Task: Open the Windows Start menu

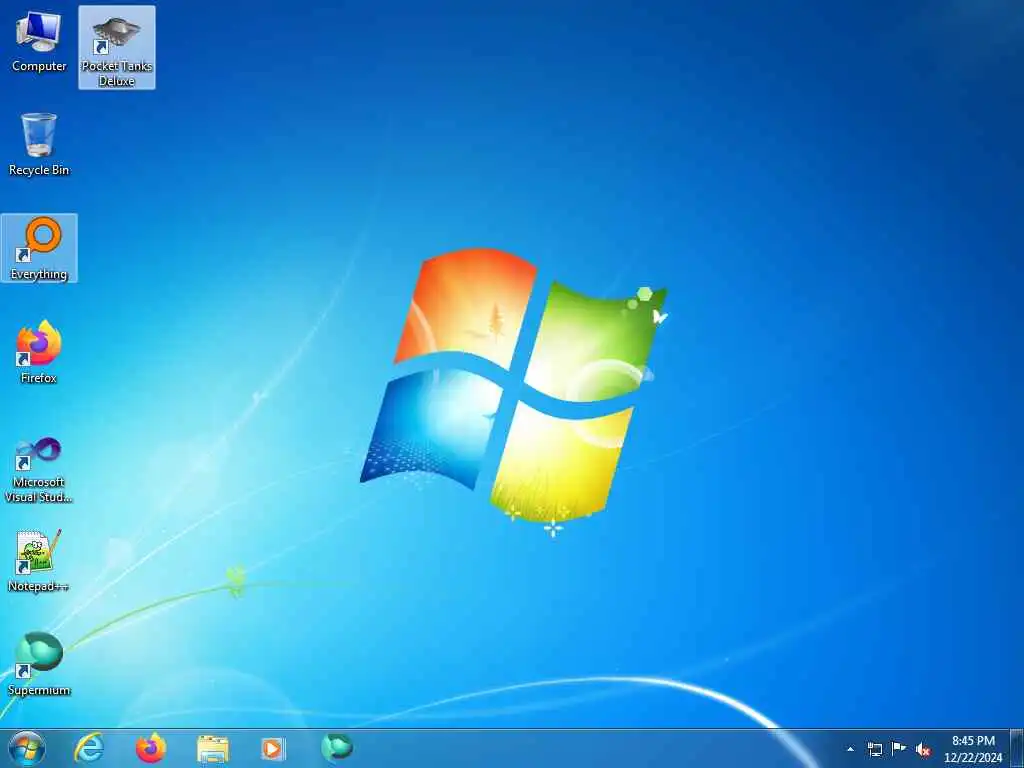Action: pos(27,748)
